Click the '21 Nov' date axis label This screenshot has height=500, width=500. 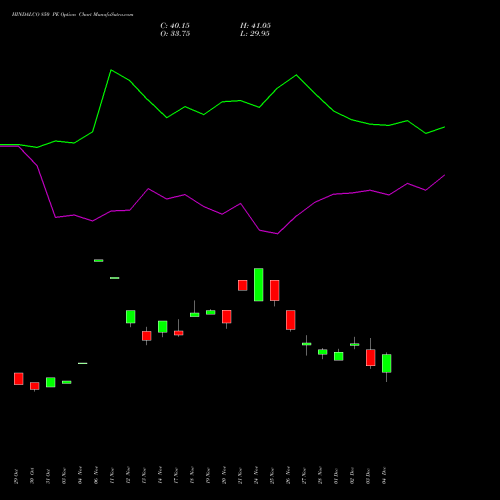tap(240, 476)
